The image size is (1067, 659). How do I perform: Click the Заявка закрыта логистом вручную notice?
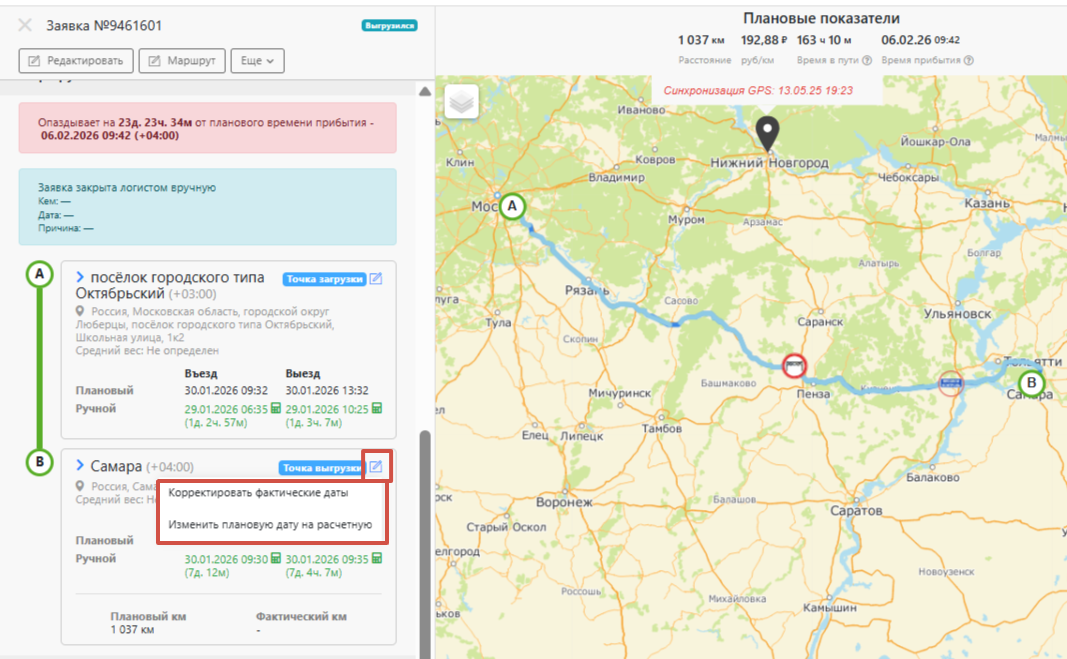pos(208,207)
